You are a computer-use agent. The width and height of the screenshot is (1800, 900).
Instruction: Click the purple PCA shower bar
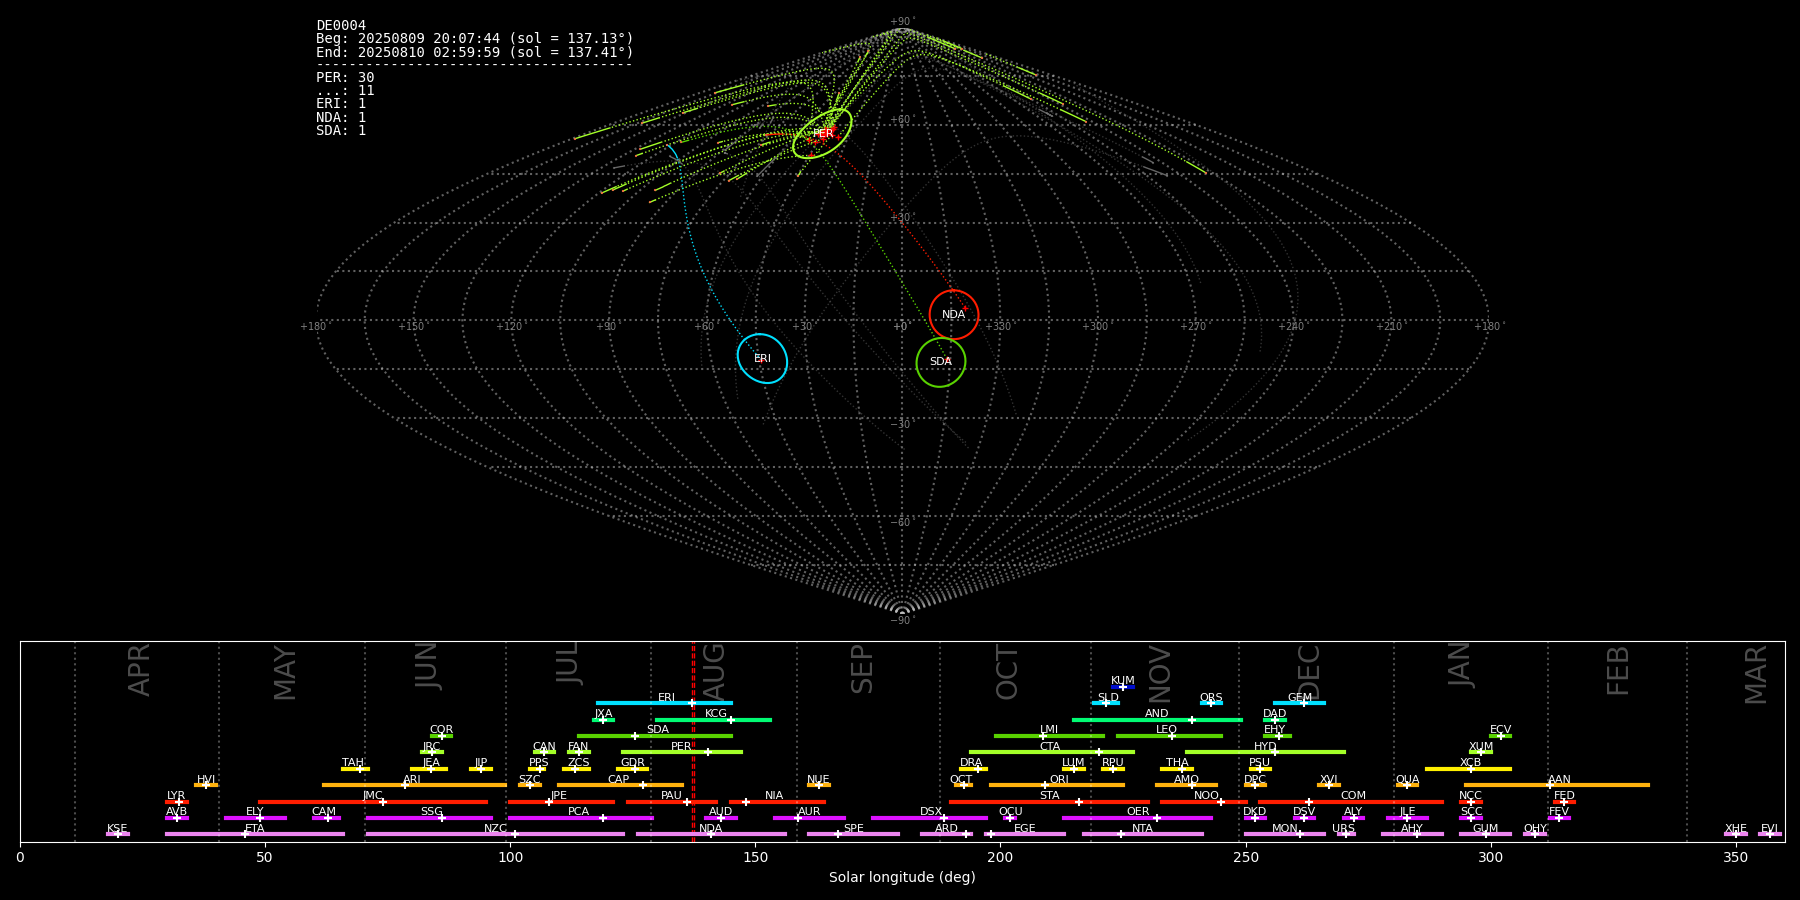click(580, 818)
